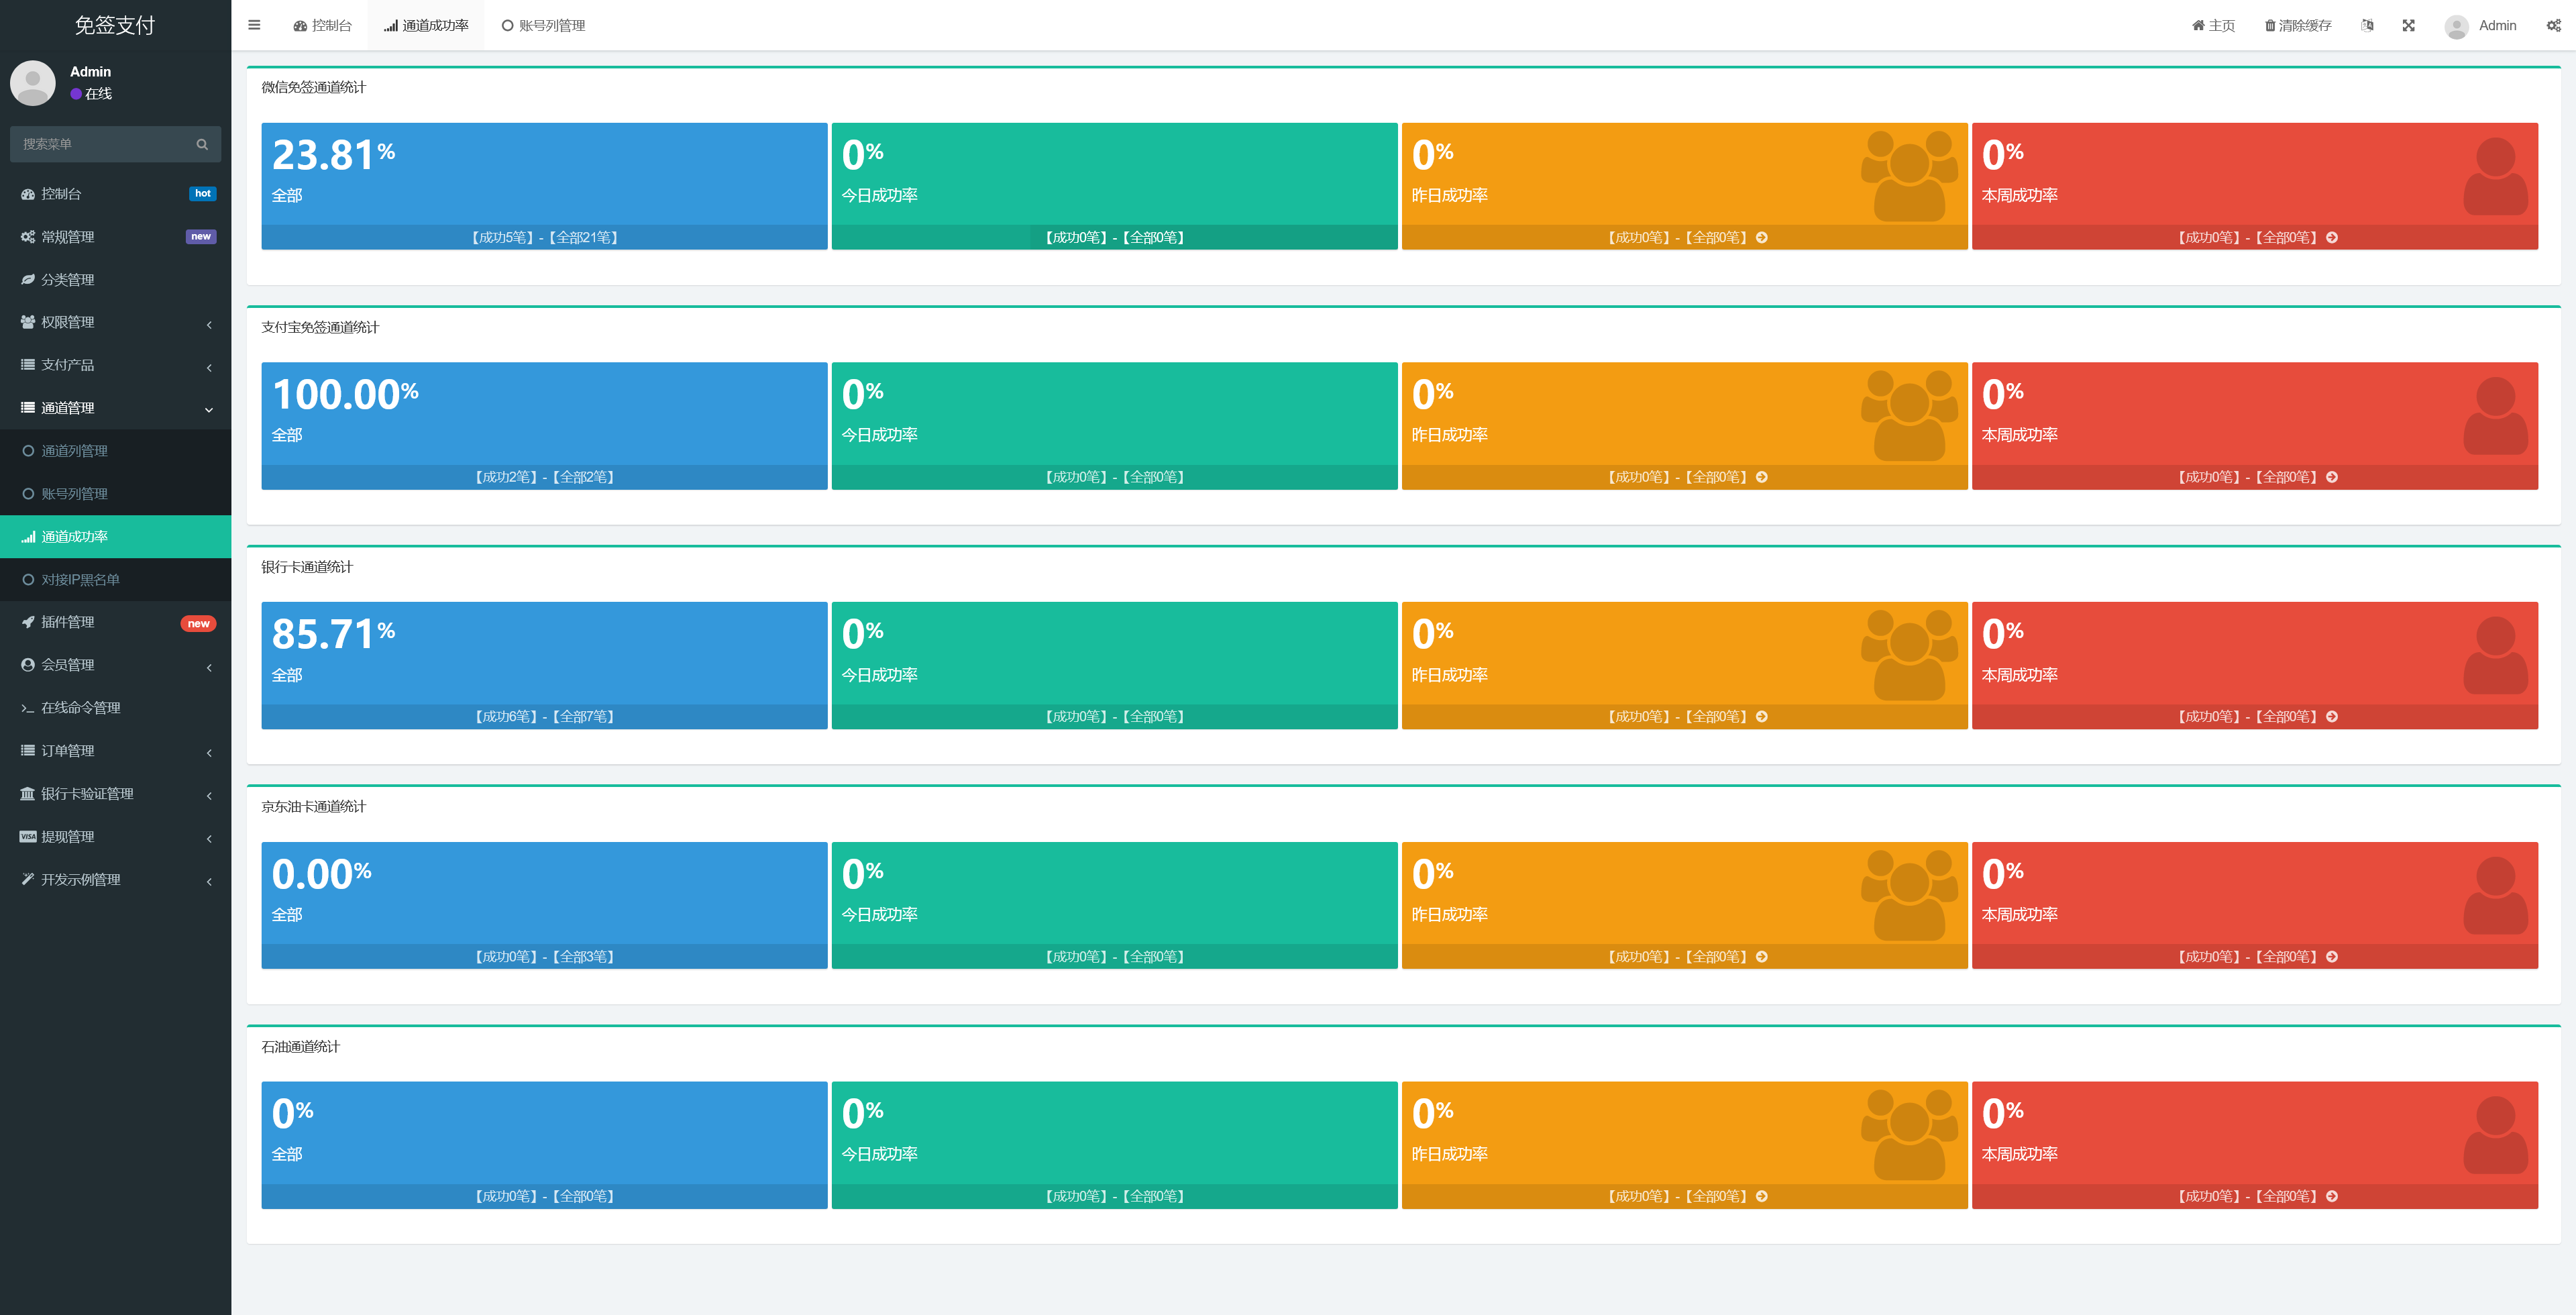Click the Admin profile picture in sidebar

click(x=33, y=82)
